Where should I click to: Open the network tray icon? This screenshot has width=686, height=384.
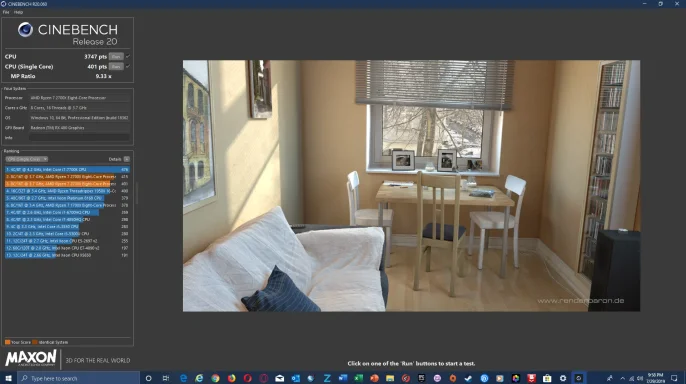[x=631, y=378]
